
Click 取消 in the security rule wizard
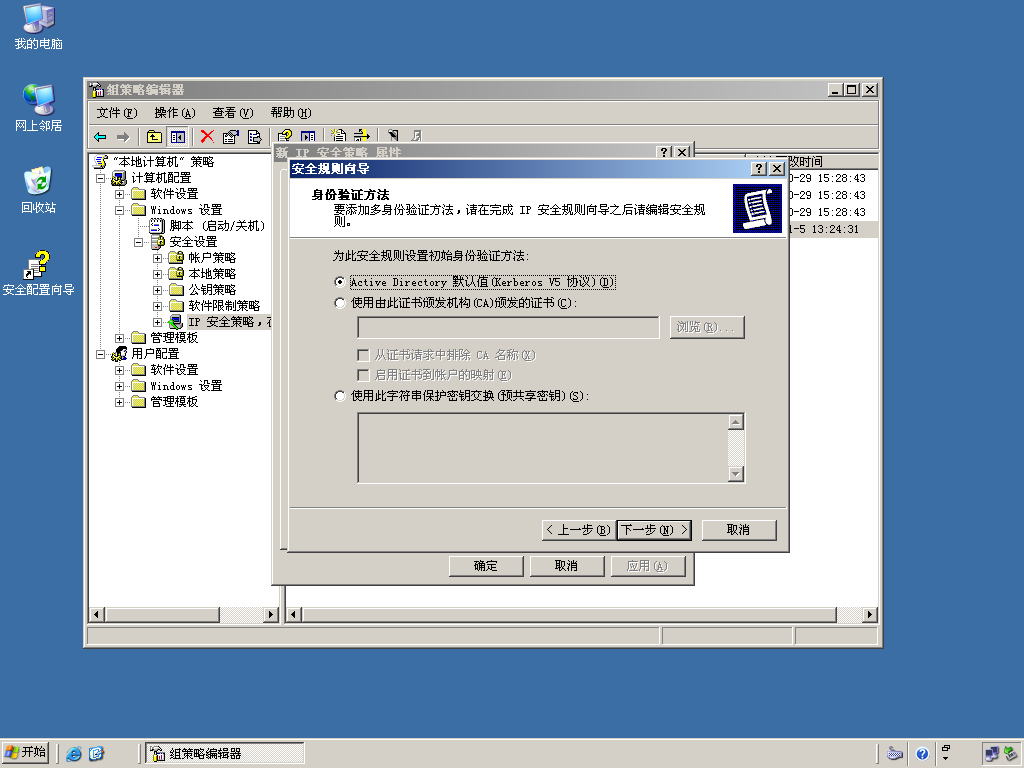tap(739, 530)
